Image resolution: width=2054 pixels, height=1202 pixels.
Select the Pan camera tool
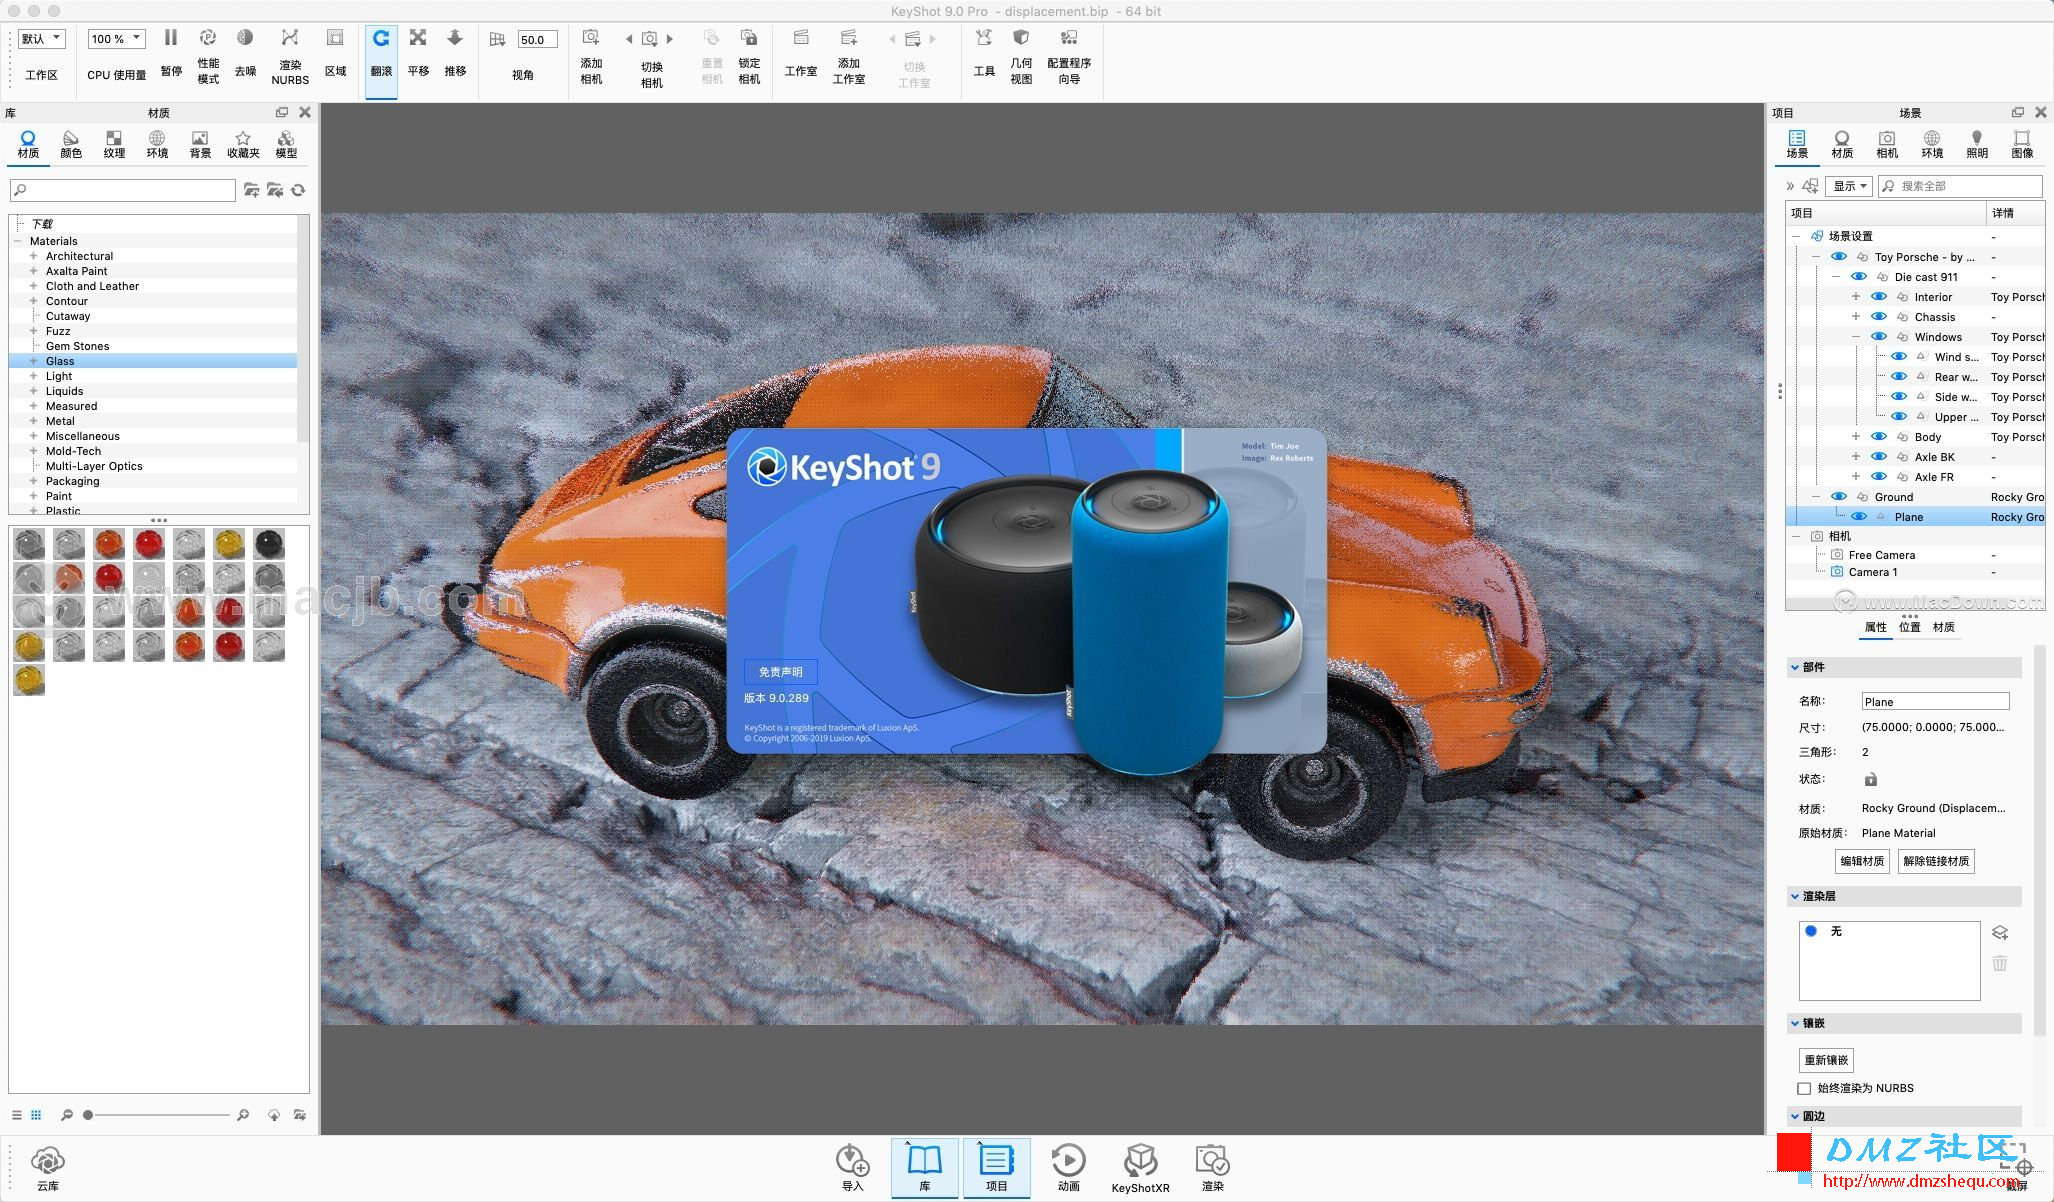pos(418,38)
